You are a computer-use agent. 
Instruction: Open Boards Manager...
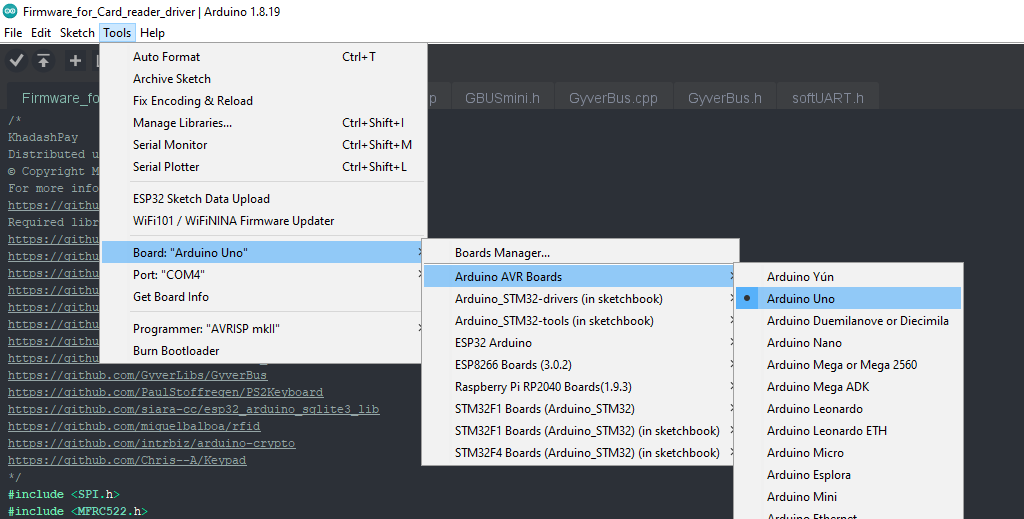coord(581,253)
